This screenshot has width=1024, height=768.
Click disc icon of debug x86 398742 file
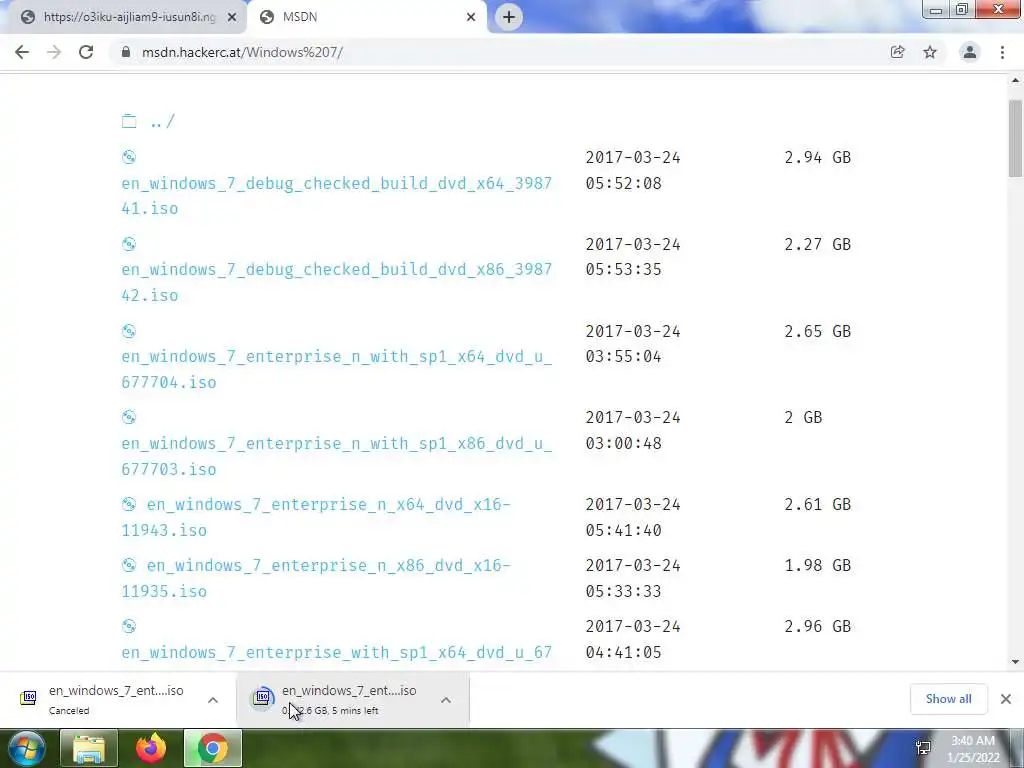tap(129, 244)
